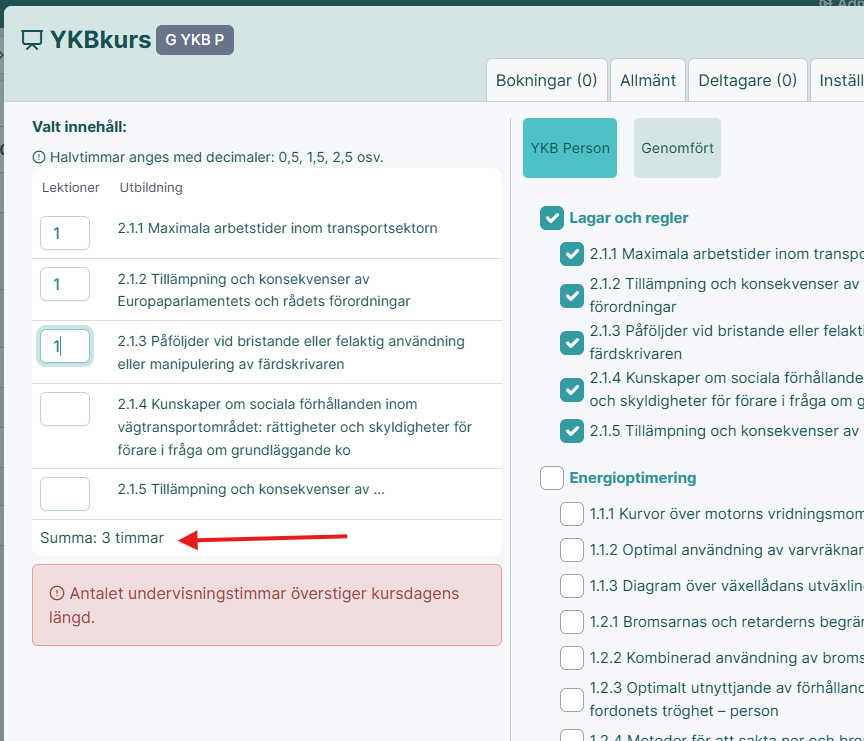Check 1.1.1 Kurvor över motorns checkbox
This screenshot has height=741, width=864.
click(x=572, y=514)
